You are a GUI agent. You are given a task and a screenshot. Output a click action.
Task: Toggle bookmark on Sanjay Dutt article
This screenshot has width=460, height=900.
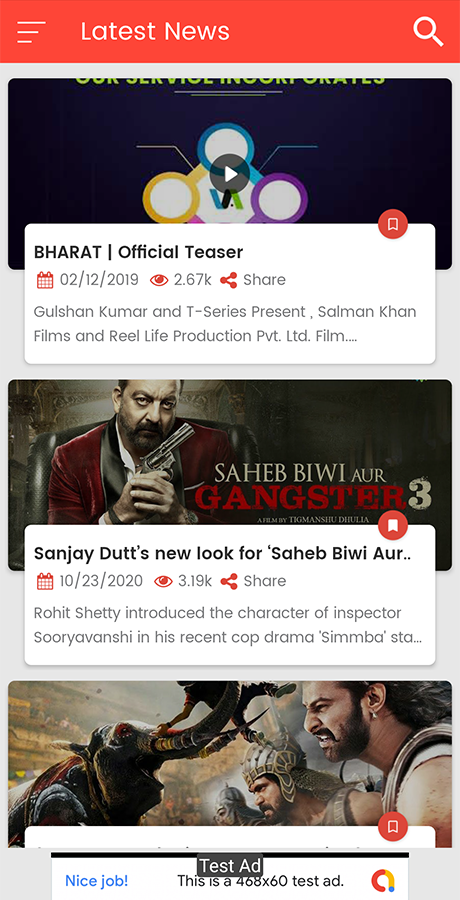[393, 525]
